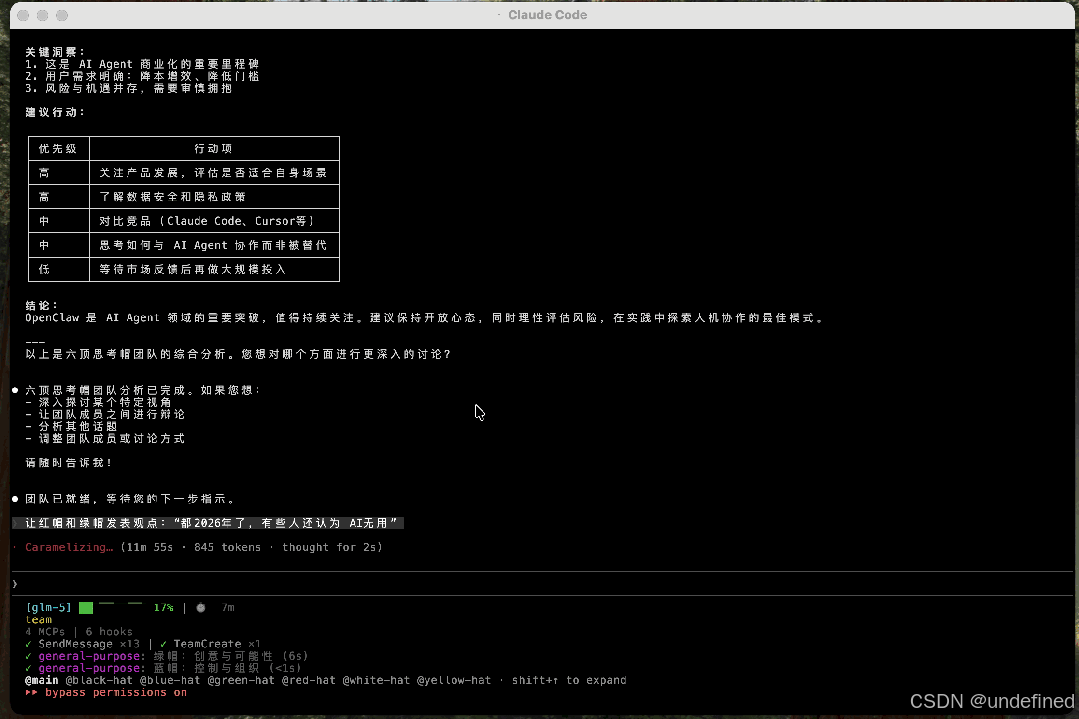Click the zoom button of Claude Code window

[x=62, y=15]
